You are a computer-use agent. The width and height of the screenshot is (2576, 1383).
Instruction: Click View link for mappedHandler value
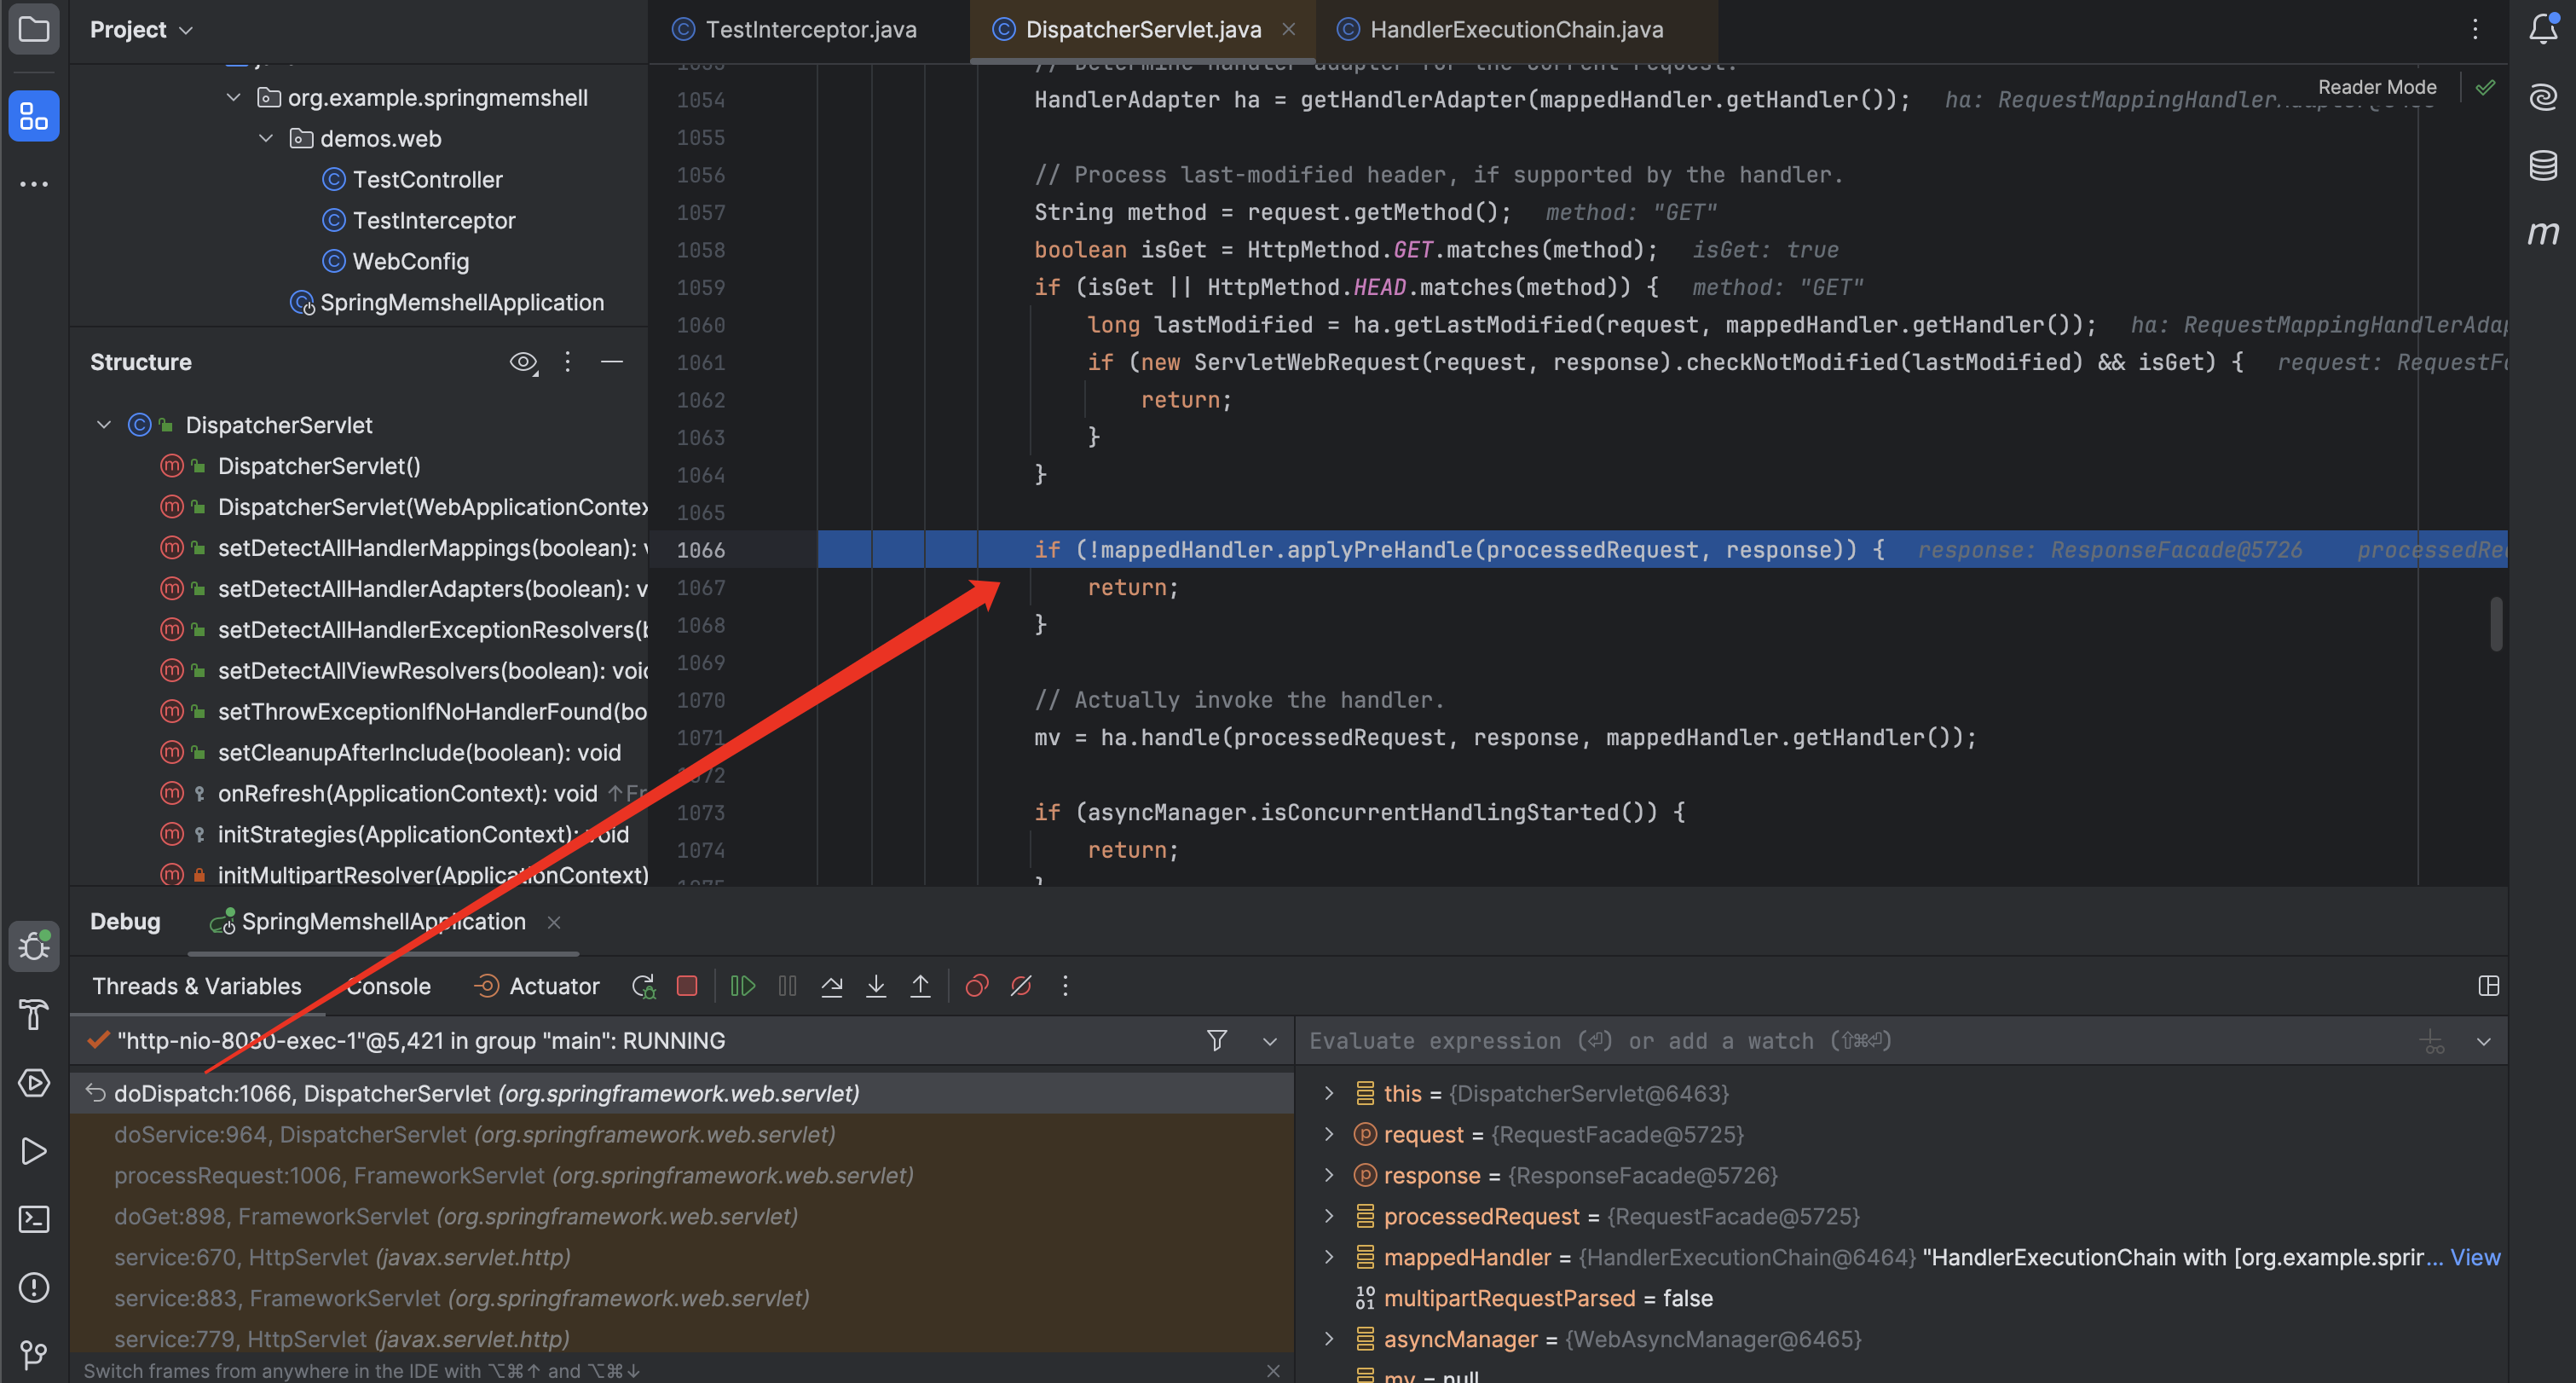click(2474, 1257)
